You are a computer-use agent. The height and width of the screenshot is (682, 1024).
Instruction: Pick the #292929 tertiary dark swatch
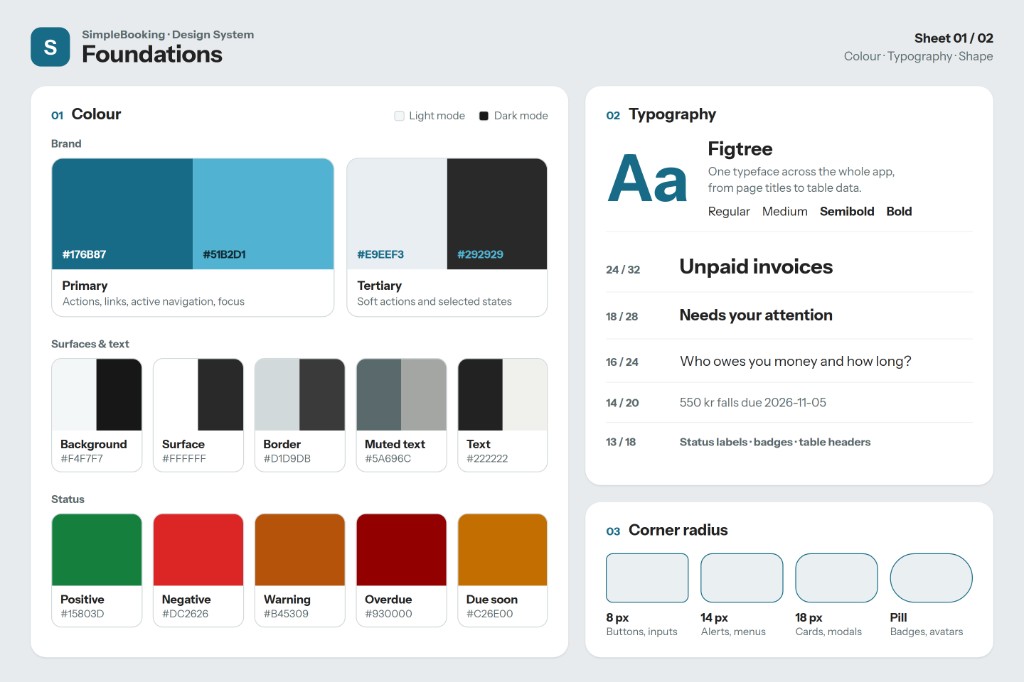pos(497,214)
